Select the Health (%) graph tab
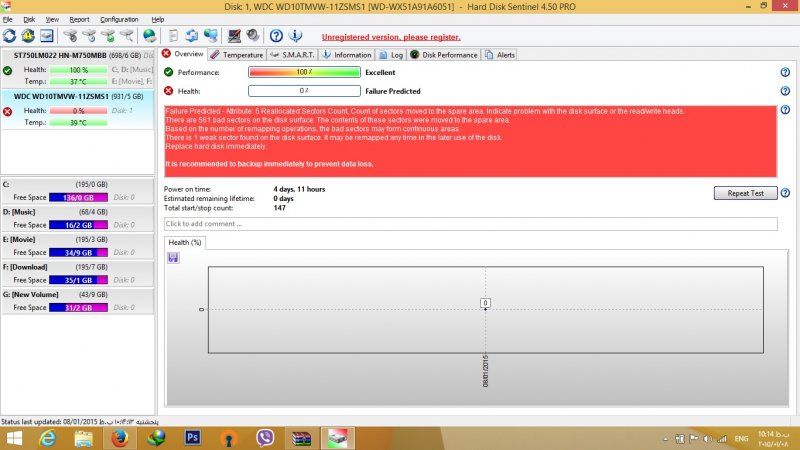 click(185, 242)
